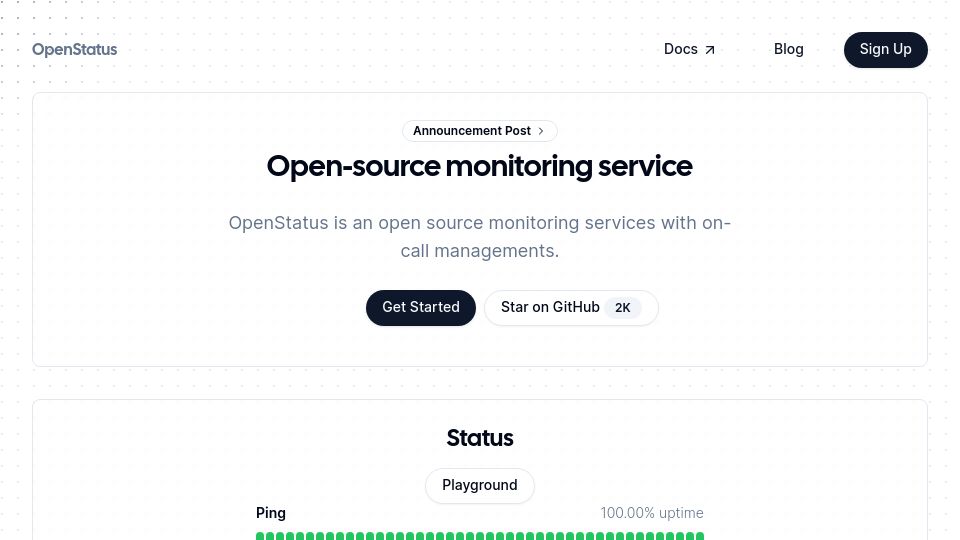Go to the Blog page
This screenshot has height=540, width=960.
789,49
